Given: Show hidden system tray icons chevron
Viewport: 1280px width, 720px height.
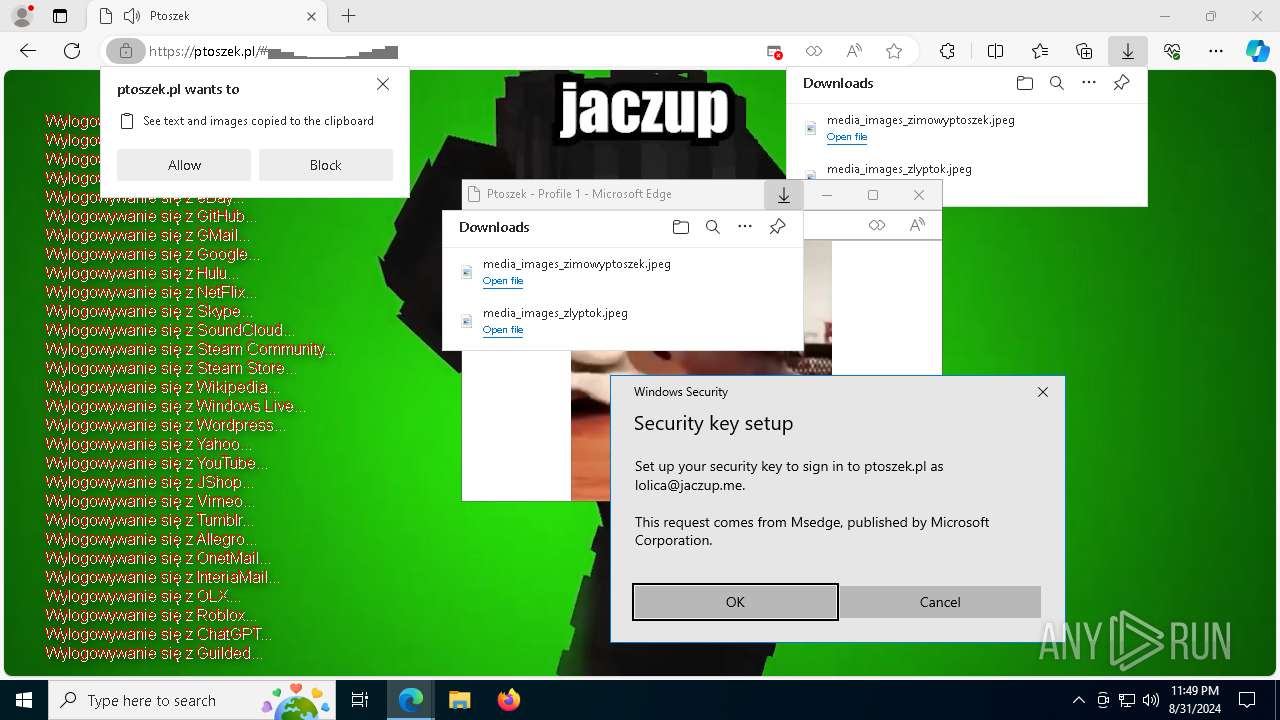Looking at the screenshot, I should [1078, 700].
